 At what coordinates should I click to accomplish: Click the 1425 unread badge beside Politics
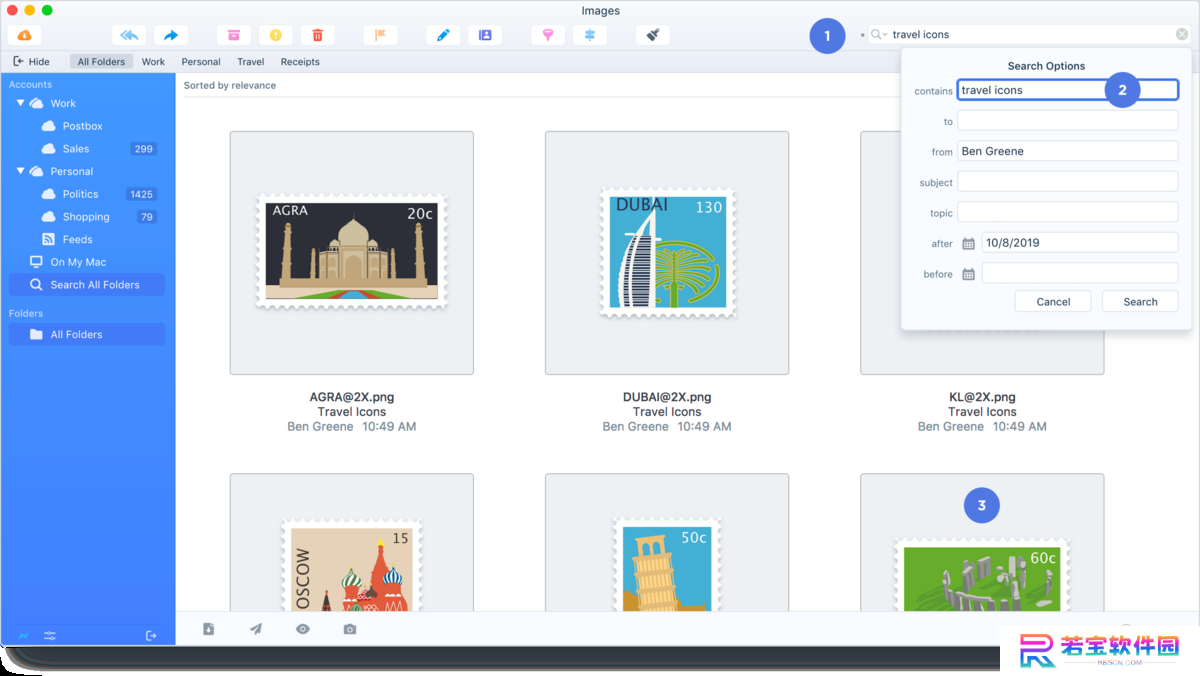[141, 194]
